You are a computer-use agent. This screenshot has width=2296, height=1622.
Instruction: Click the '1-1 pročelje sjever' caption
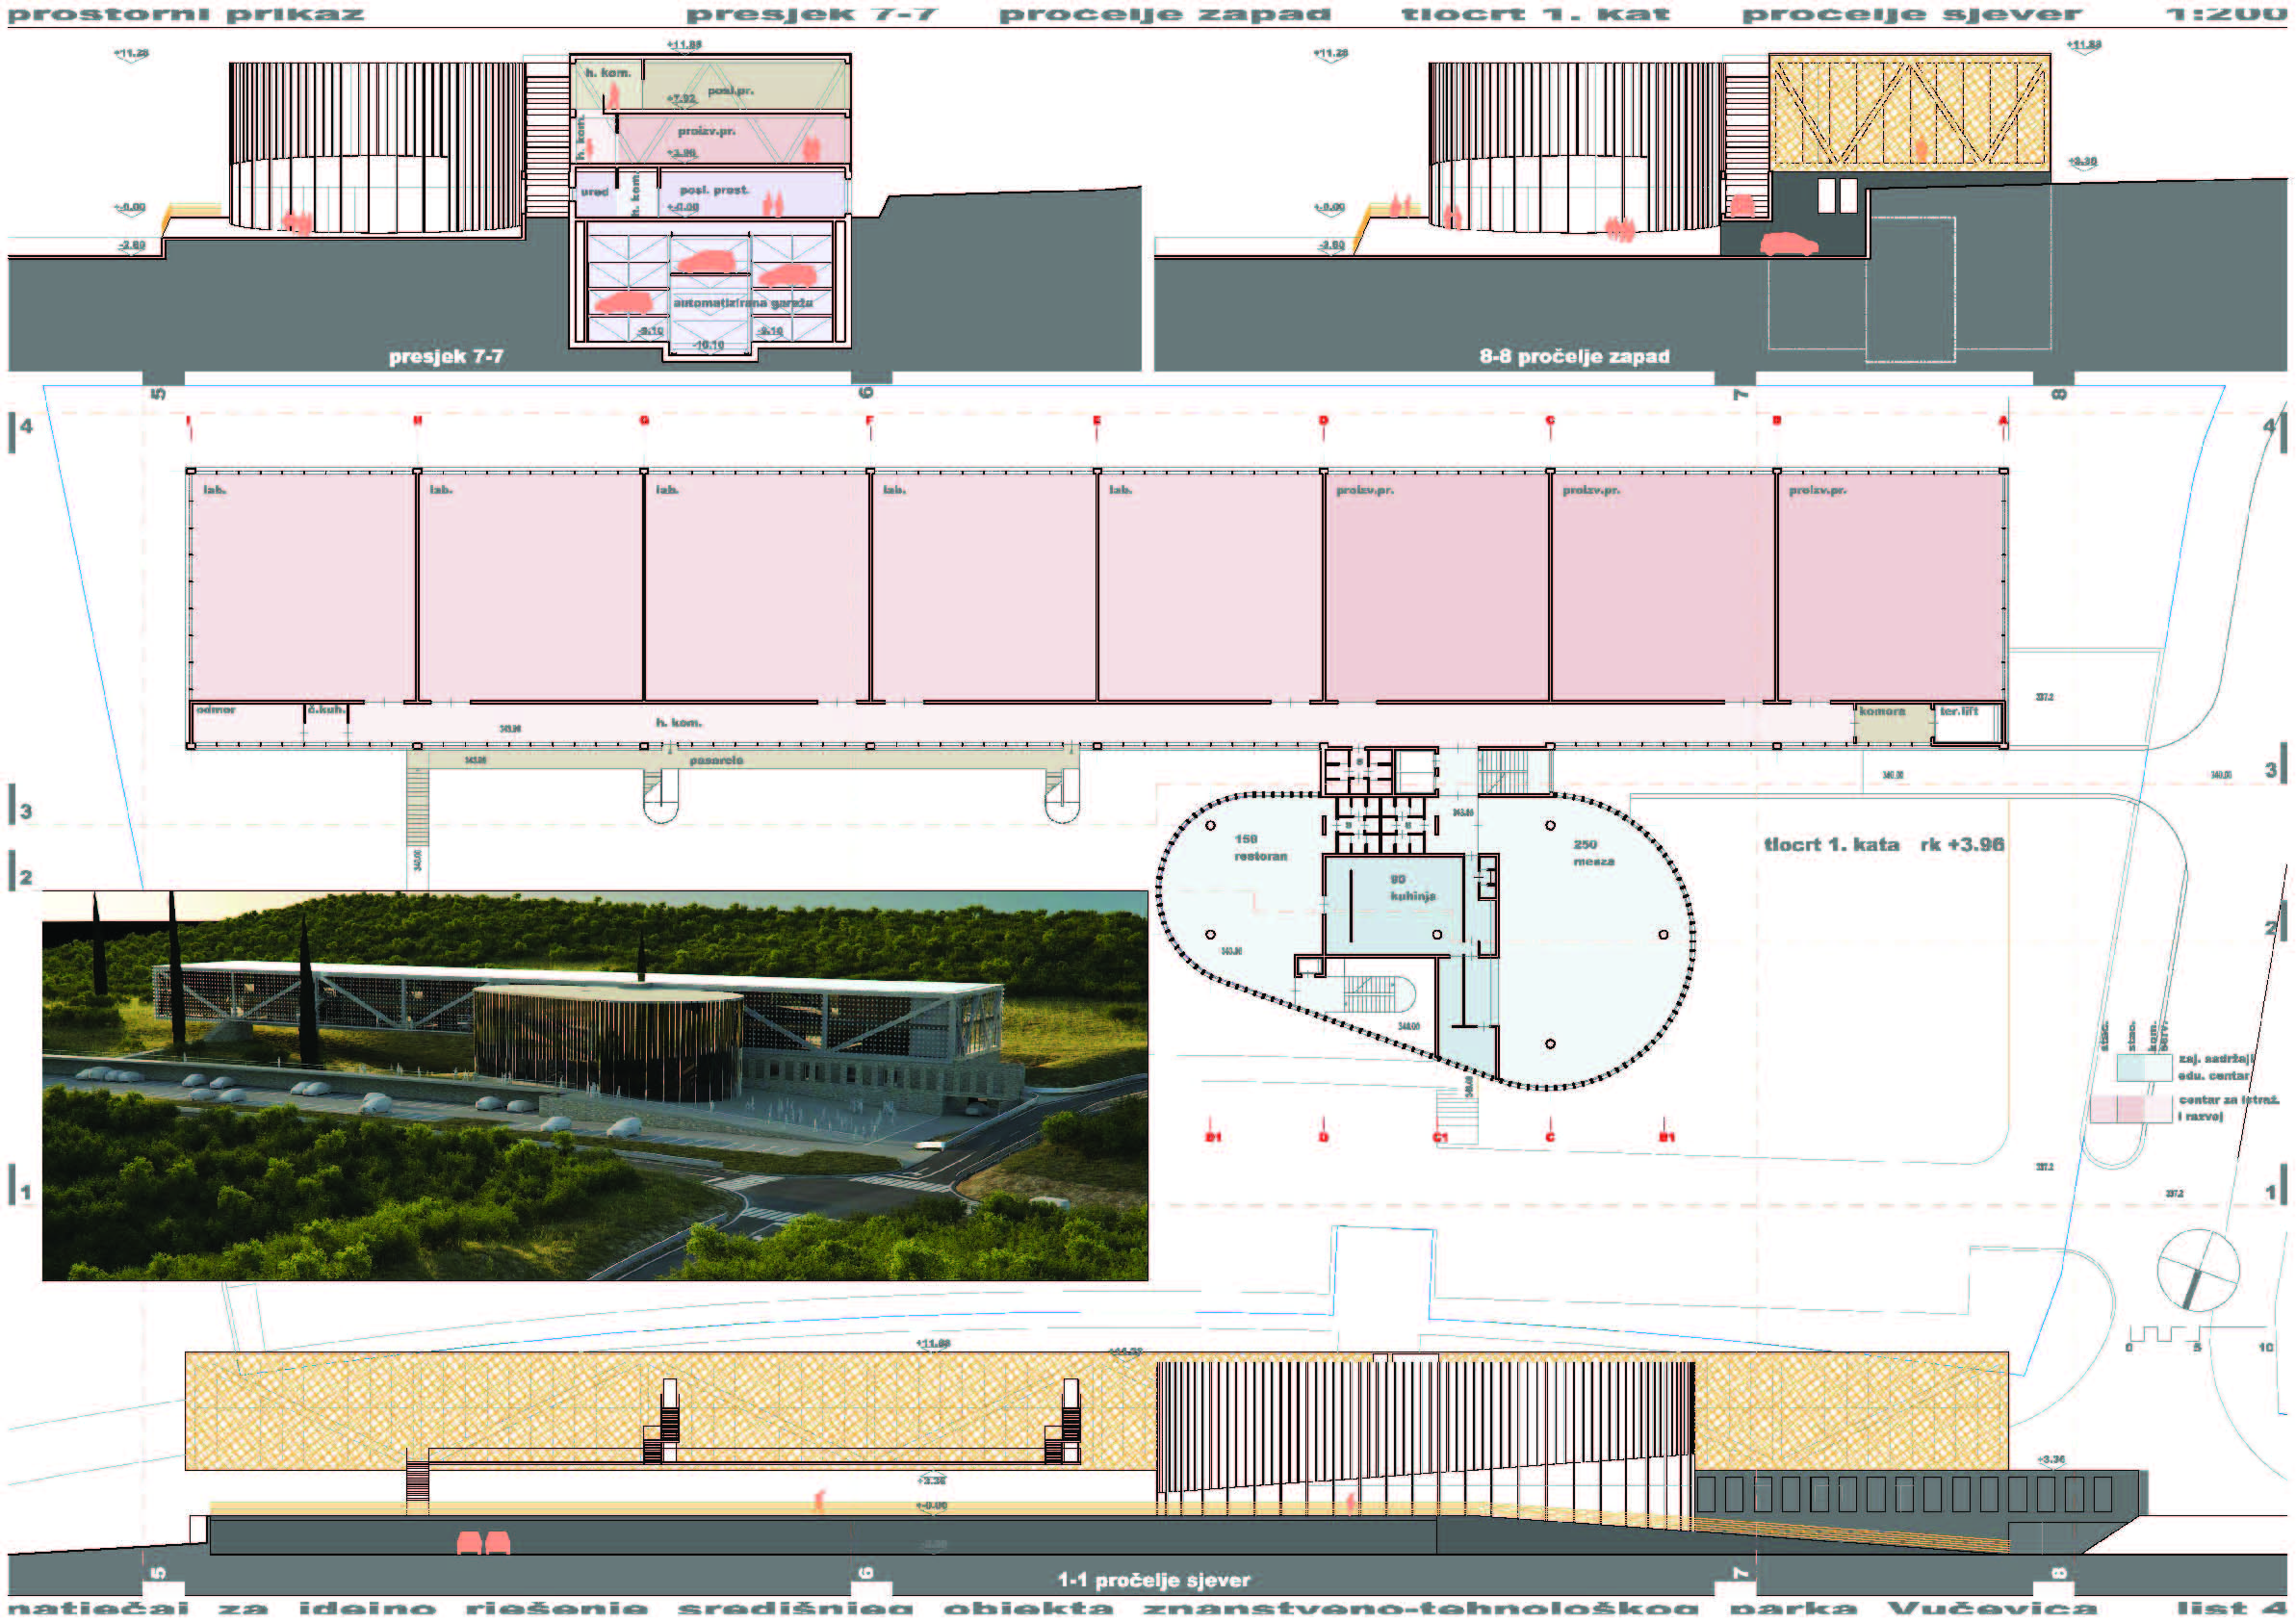click(x=1154, y=1581)
